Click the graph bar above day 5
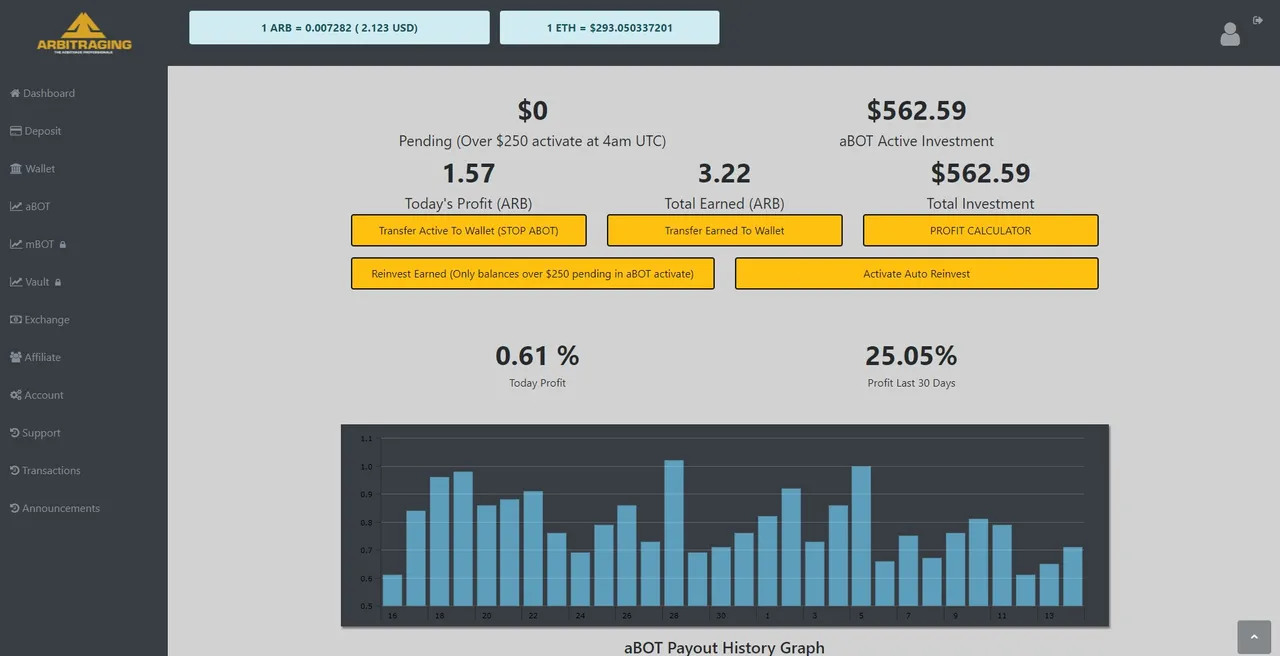The image size is (1280, 656). 861,536
